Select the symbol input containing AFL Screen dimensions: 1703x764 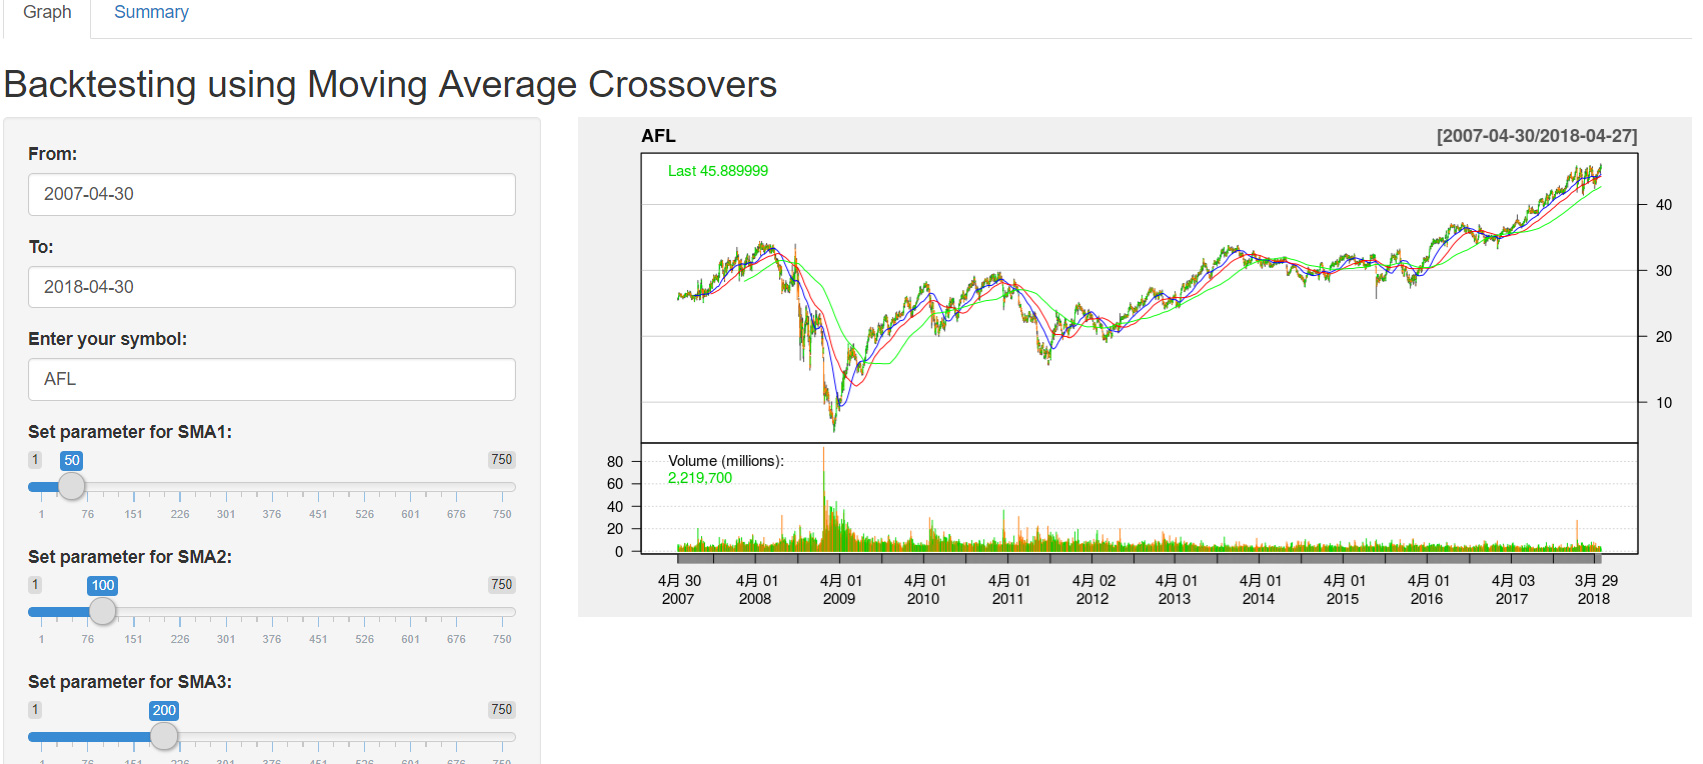[271, 379]
